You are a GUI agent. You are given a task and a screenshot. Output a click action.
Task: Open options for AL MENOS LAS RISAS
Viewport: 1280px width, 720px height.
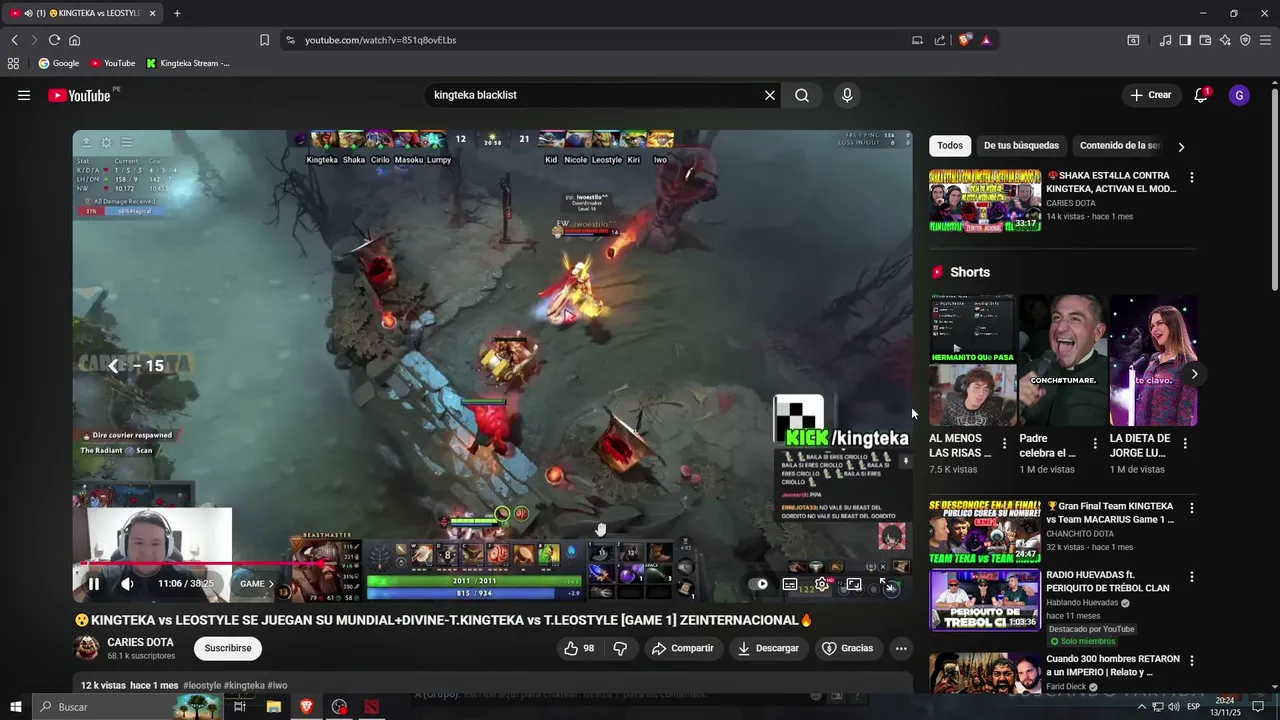[1004, 443]
